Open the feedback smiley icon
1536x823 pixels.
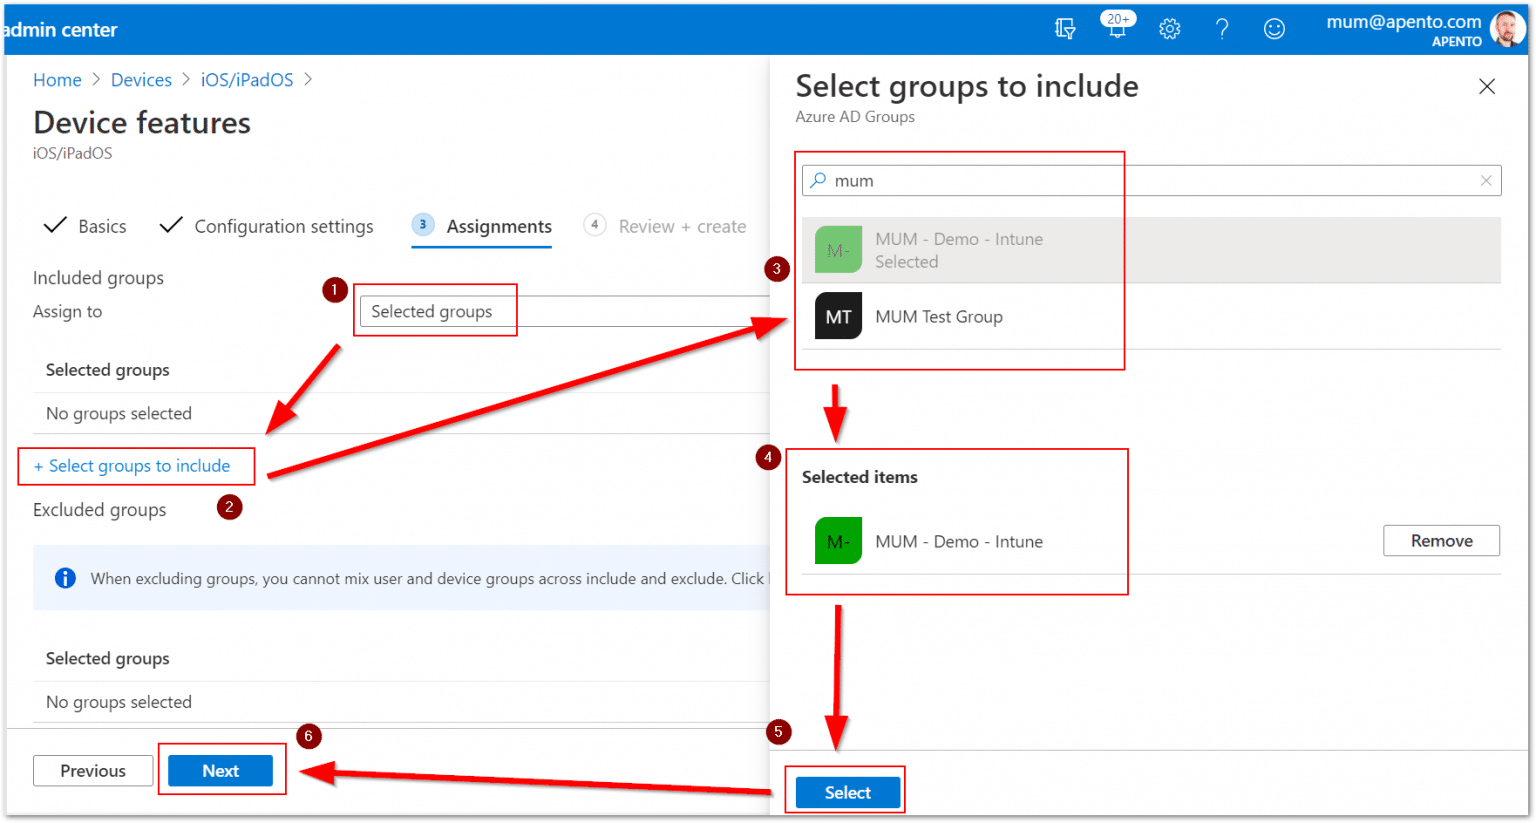click(x=1274, y=29)
